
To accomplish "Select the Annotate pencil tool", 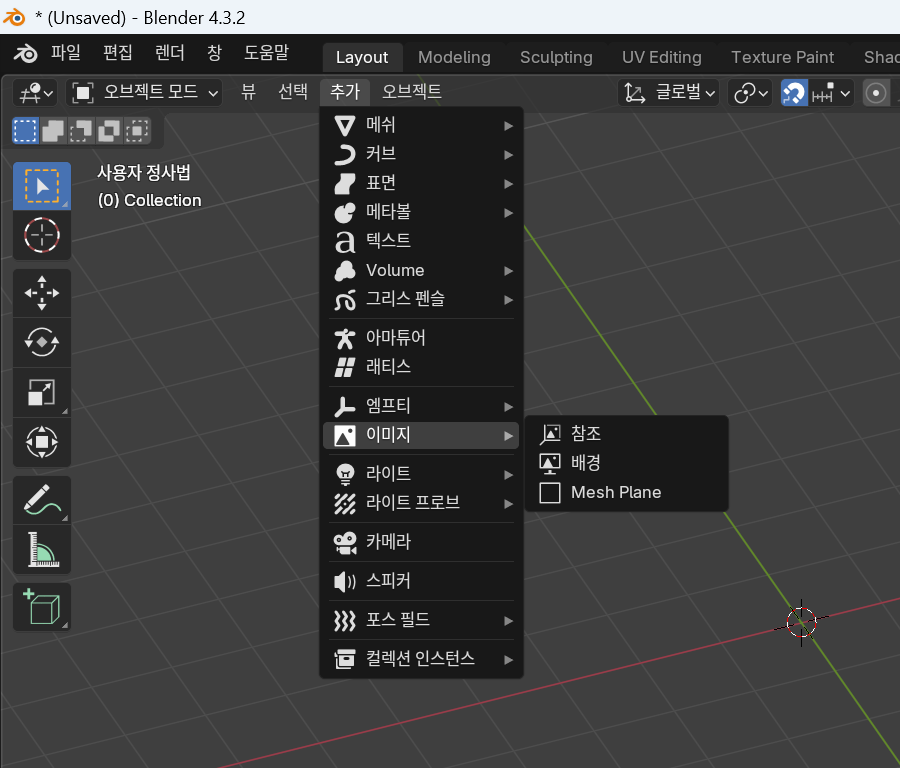I will point(42,500).
